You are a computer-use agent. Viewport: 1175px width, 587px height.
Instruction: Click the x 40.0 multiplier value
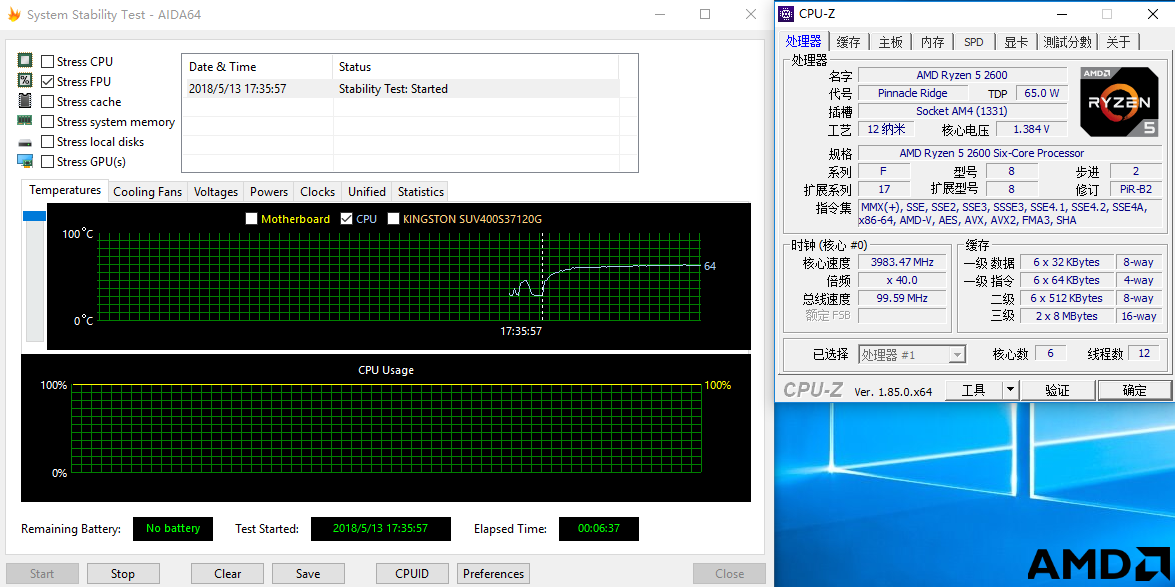(x=901, y=280)
